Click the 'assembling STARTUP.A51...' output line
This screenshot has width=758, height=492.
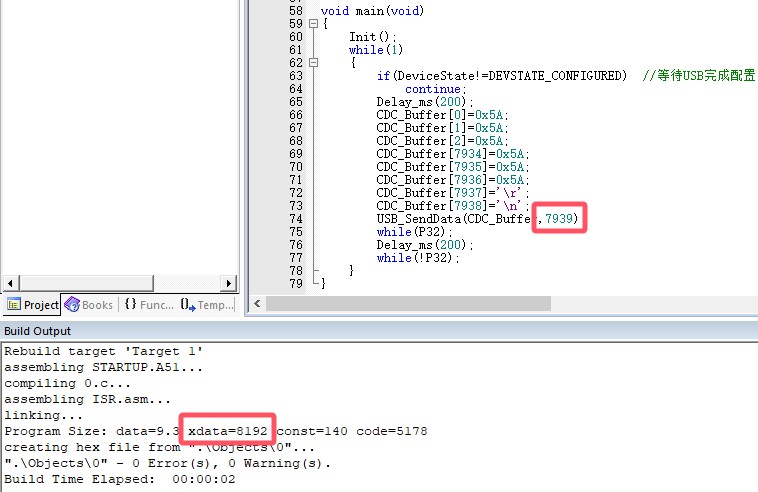pos(103,367)
